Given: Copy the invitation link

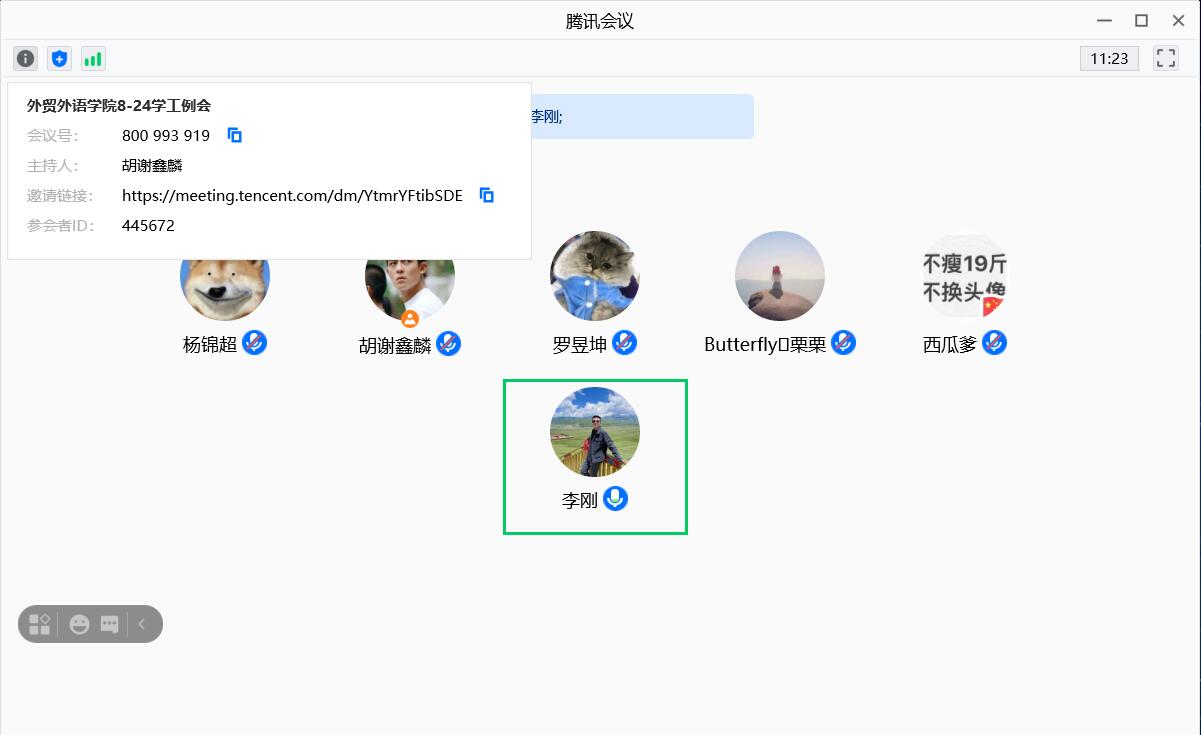Looking at the screenshot, I should (487, 195).
